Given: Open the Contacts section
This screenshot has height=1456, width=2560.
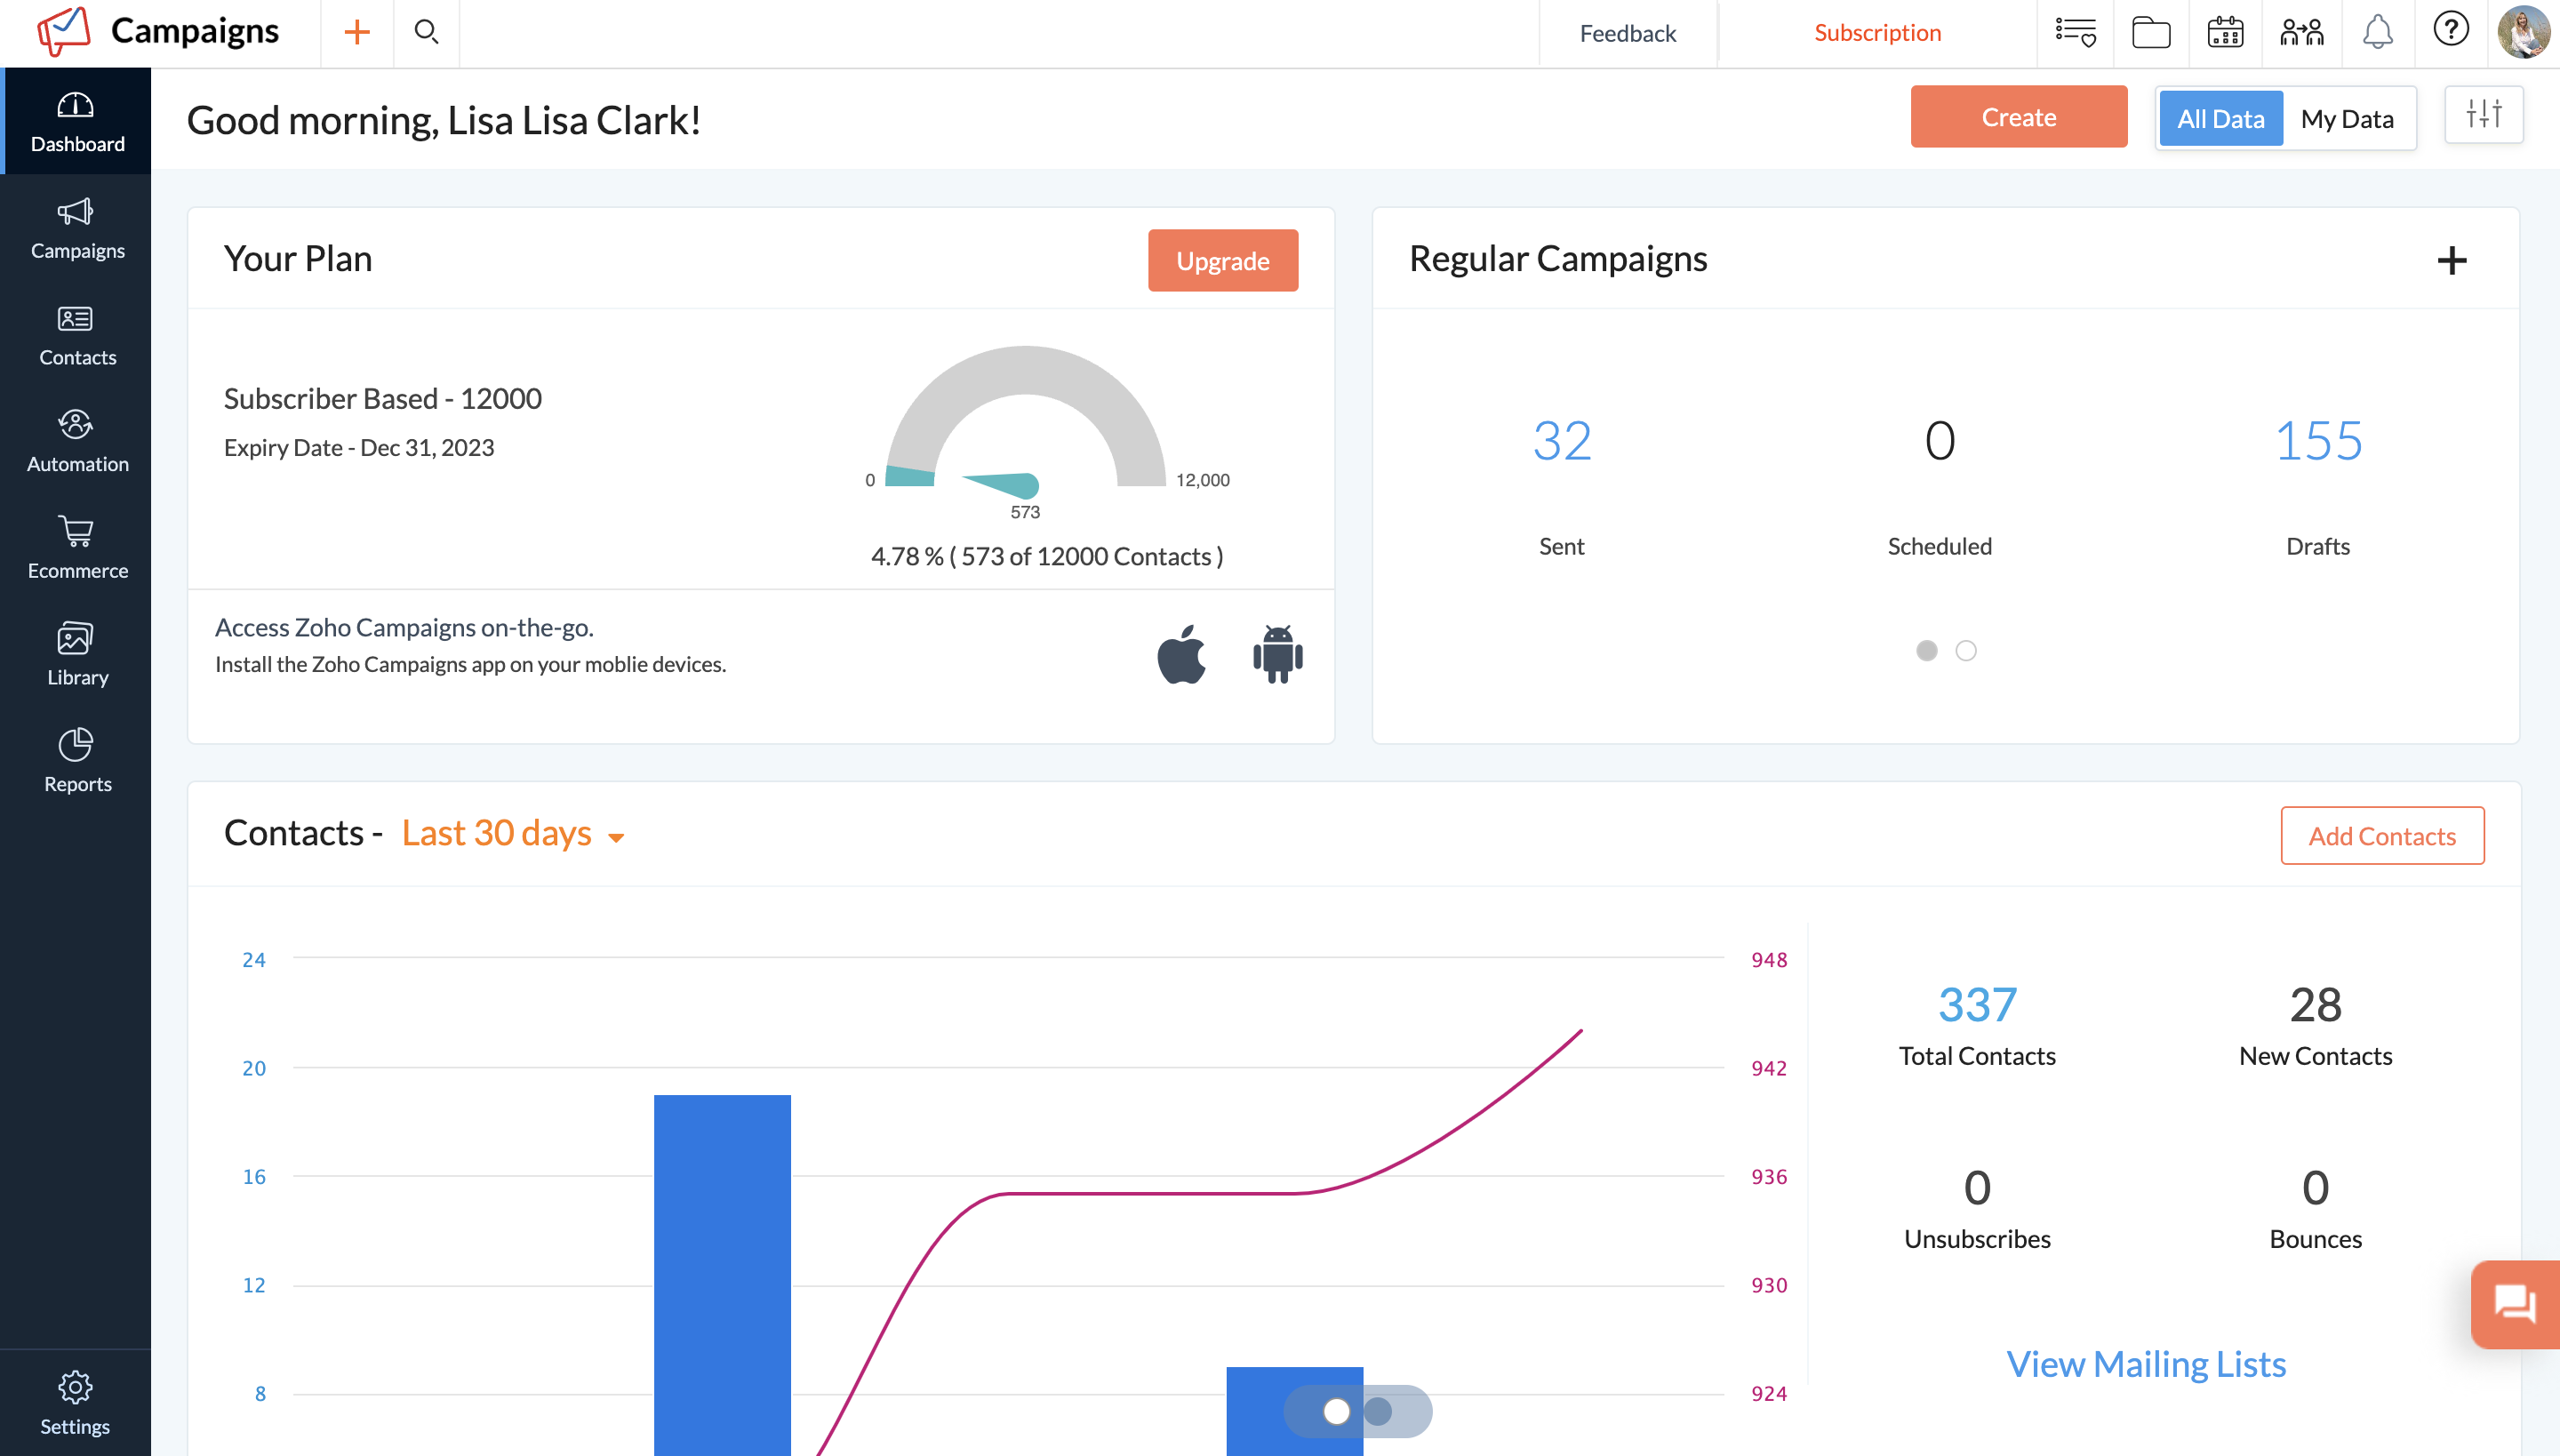Looking at the screenshot, I should [76, 334].
